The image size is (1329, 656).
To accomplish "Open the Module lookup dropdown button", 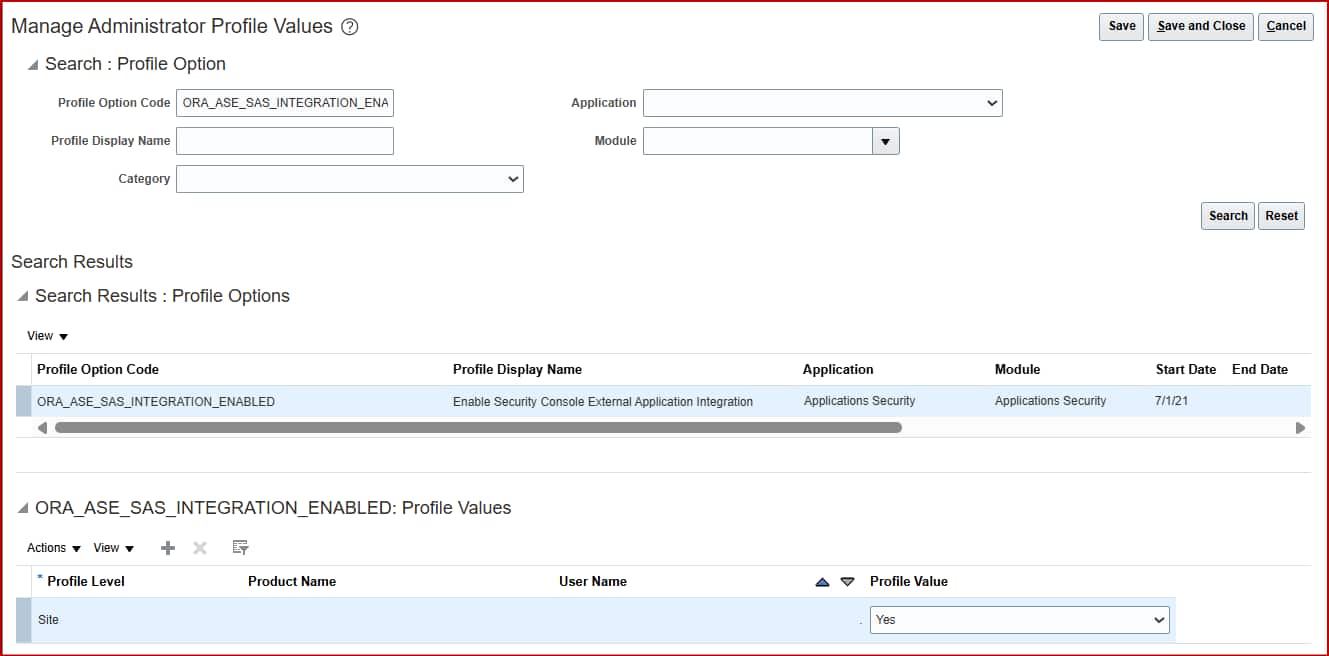I will tap(885, 141).
